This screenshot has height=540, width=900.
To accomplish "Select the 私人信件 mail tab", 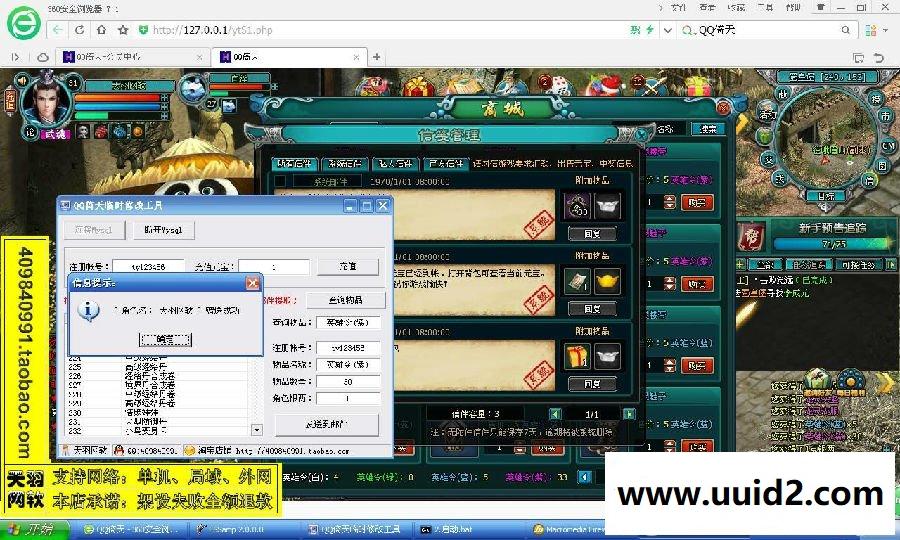I will pos(395,164).
